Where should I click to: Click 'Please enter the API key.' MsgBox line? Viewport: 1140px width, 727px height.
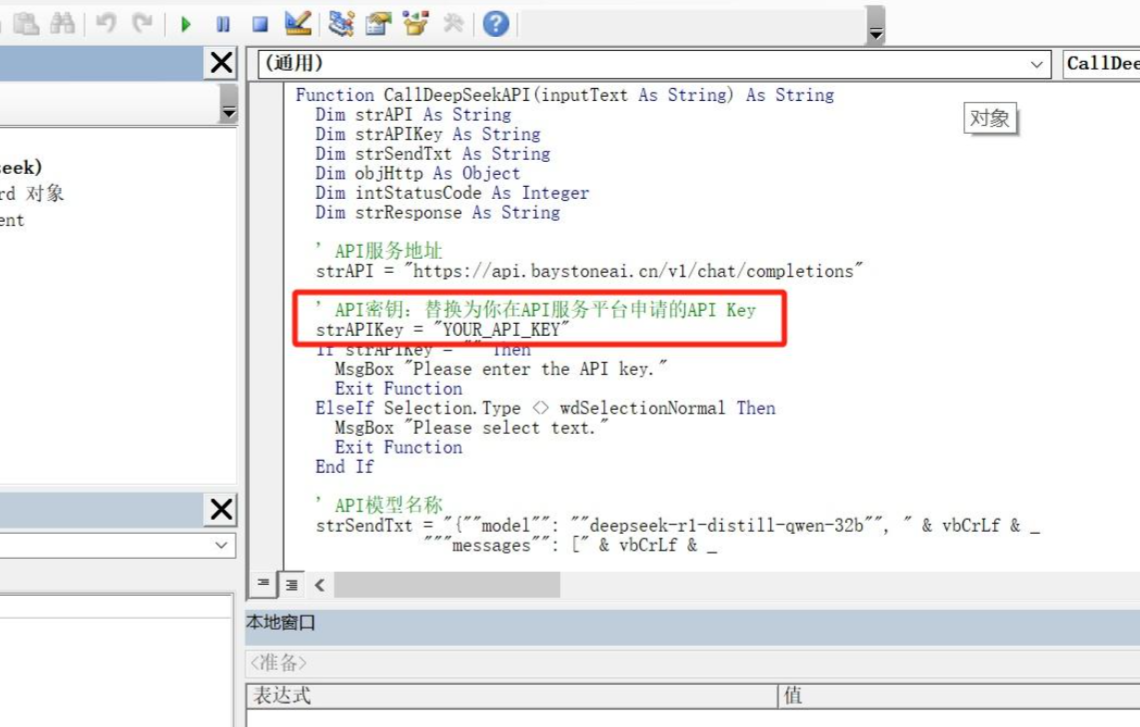click(x=501, y=369)
